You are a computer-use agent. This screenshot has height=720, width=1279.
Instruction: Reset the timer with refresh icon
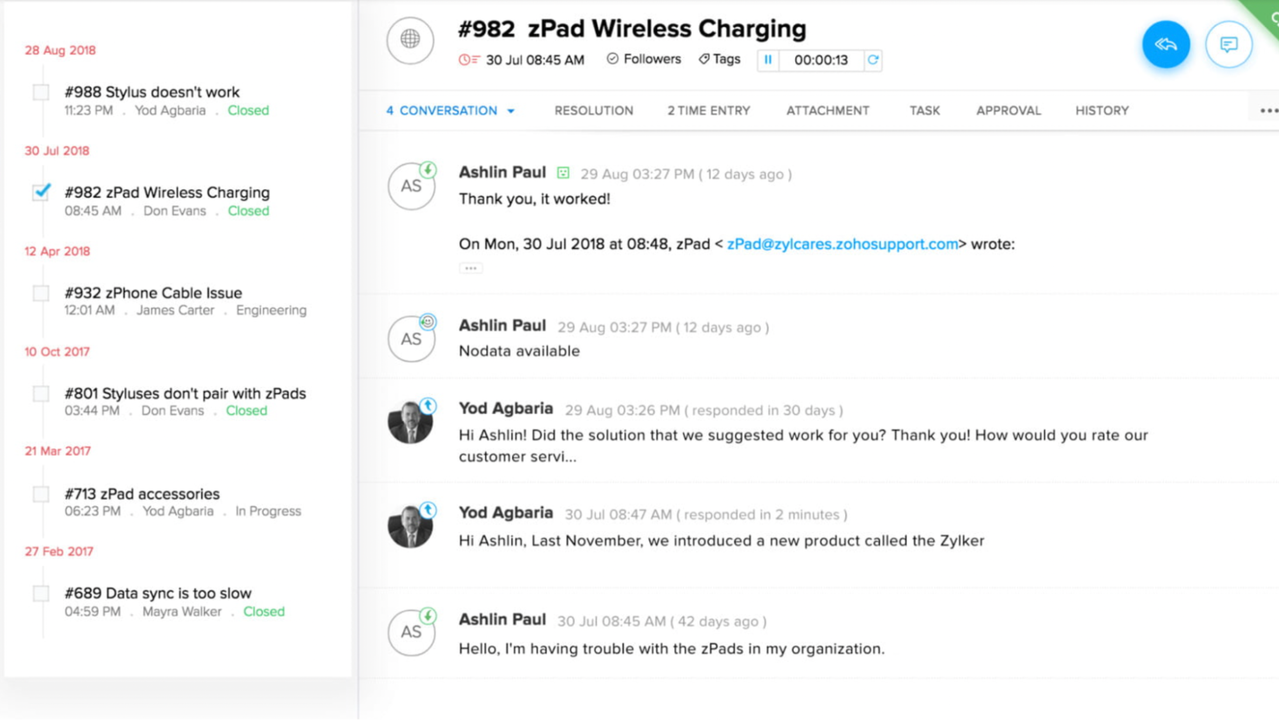pyautogui.click(x=873, y=60)
